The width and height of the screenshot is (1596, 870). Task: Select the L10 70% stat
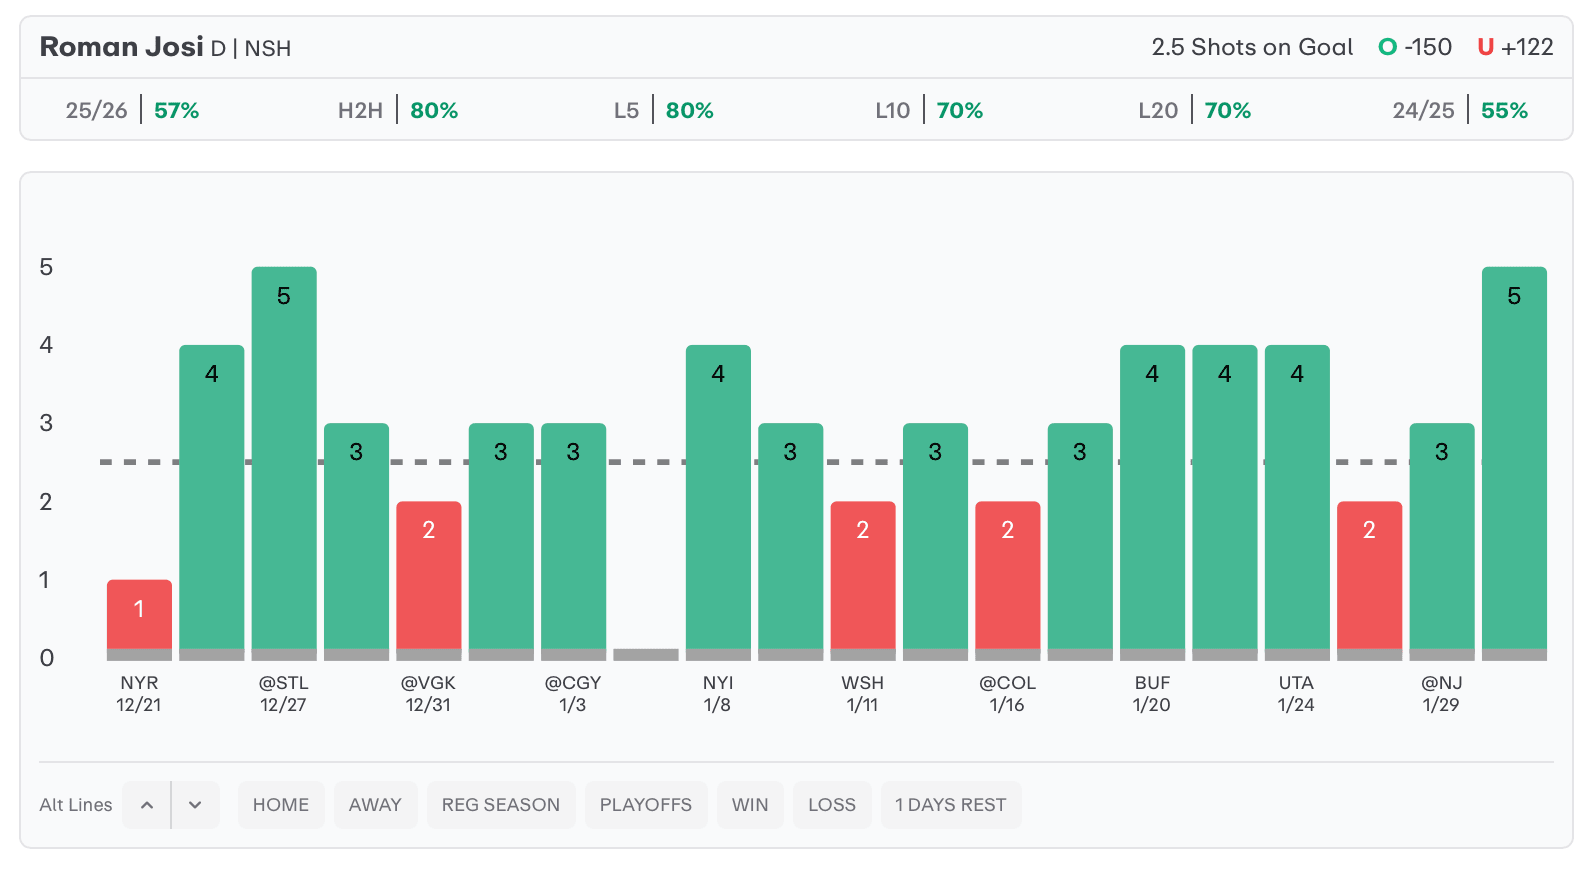[x=929, y=110]
